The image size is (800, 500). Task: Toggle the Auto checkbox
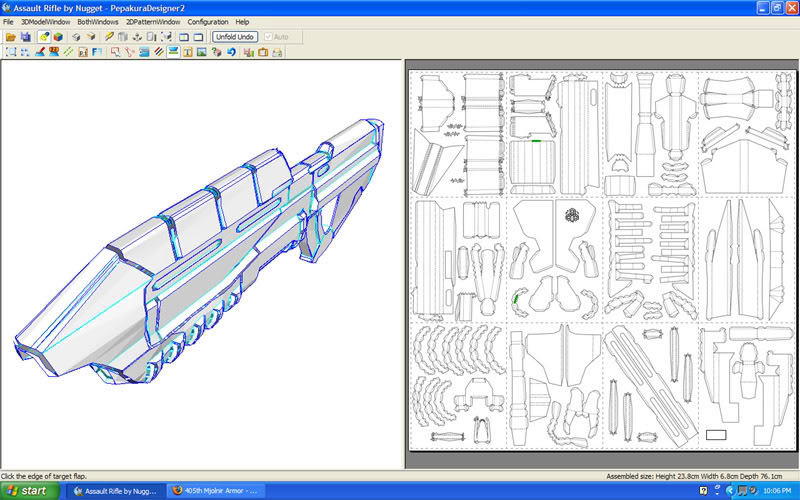(x=268, y=37)
